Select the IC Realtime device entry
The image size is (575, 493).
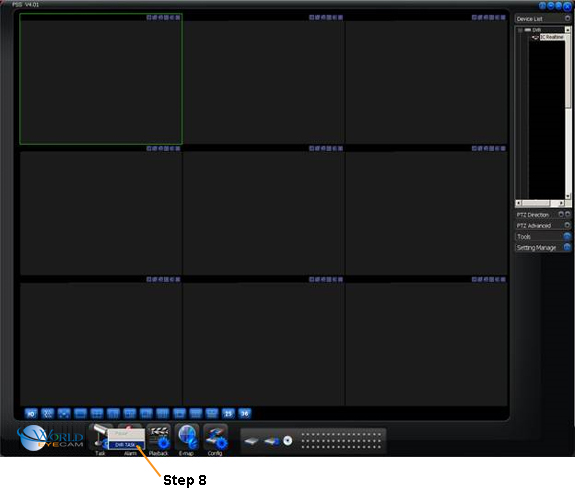pos(552,37)
